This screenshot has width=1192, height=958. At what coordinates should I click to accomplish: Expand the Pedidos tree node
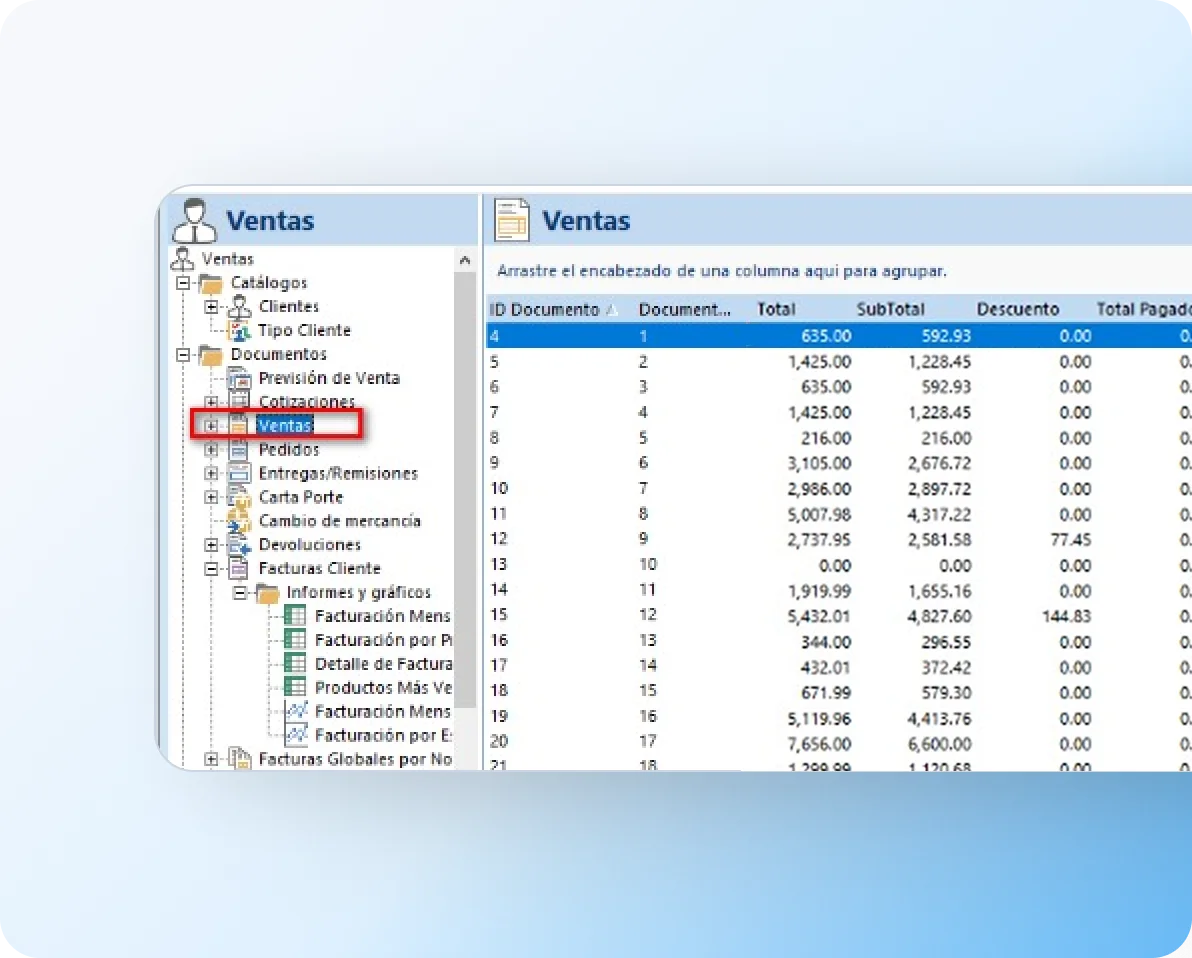point(211,450)
